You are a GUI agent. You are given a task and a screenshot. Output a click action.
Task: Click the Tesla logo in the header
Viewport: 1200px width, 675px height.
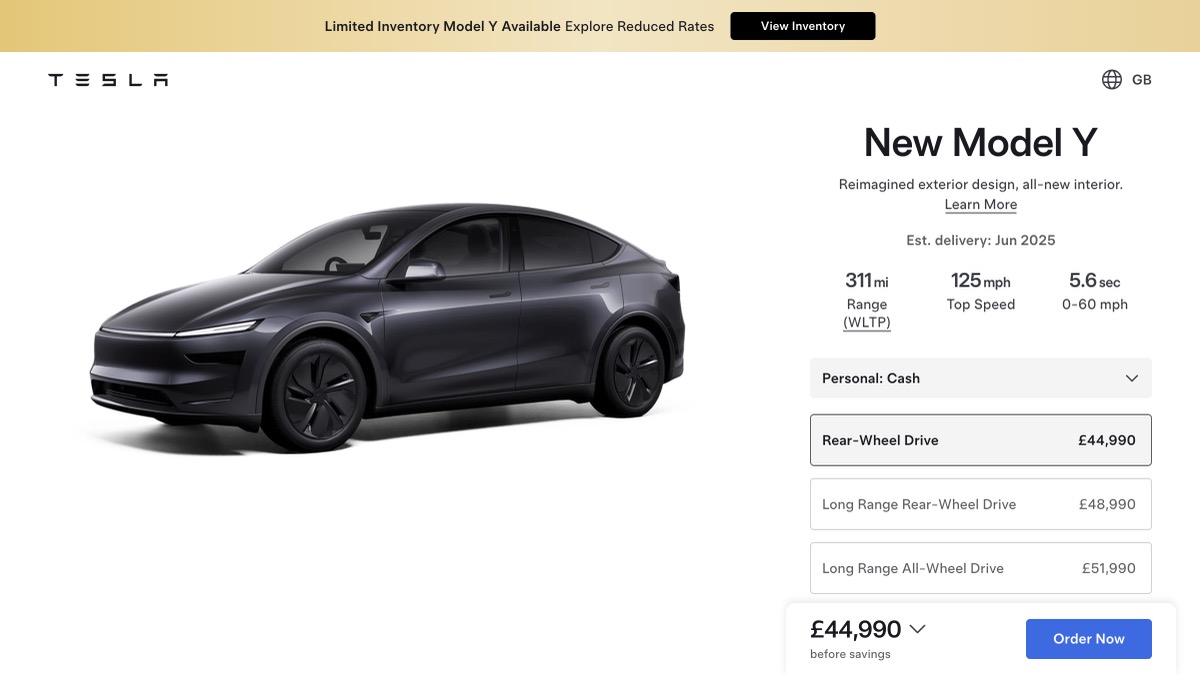pyautogui.click(x=108, y=80)
